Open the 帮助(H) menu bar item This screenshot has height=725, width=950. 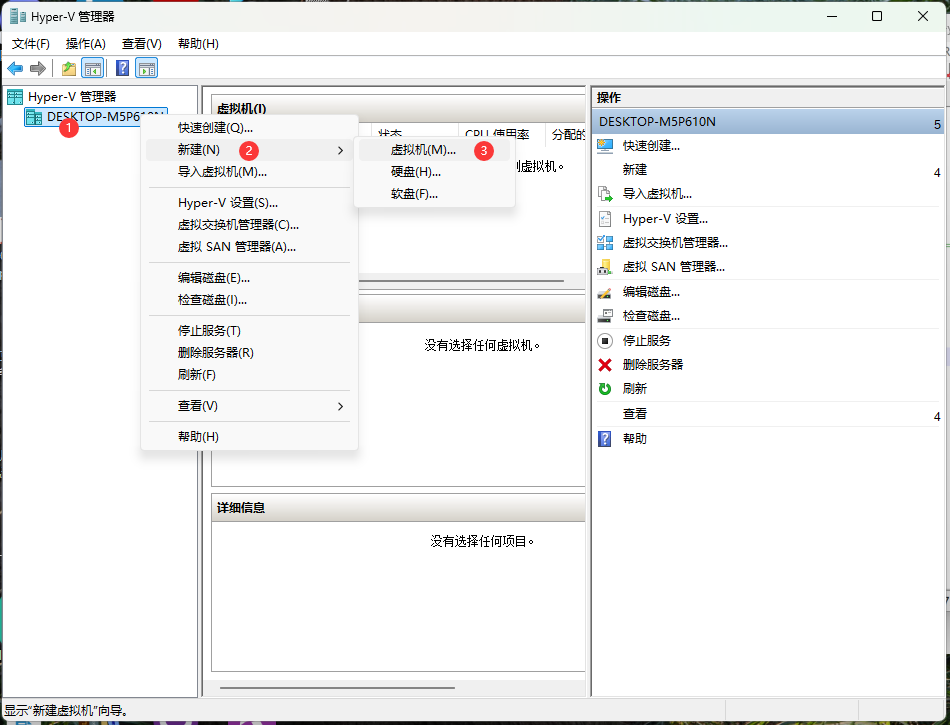[x=198, y=44]
